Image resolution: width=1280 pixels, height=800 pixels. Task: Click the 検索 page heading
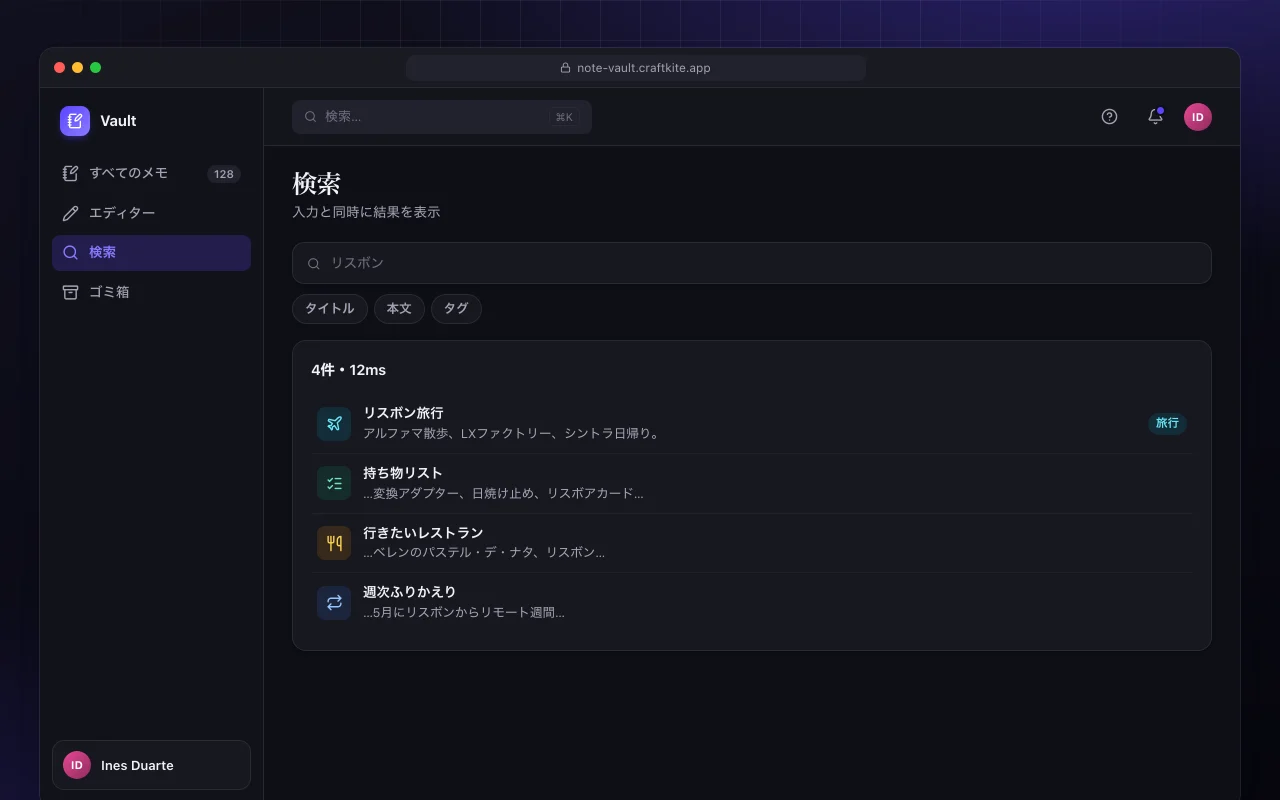coord(317,184)
